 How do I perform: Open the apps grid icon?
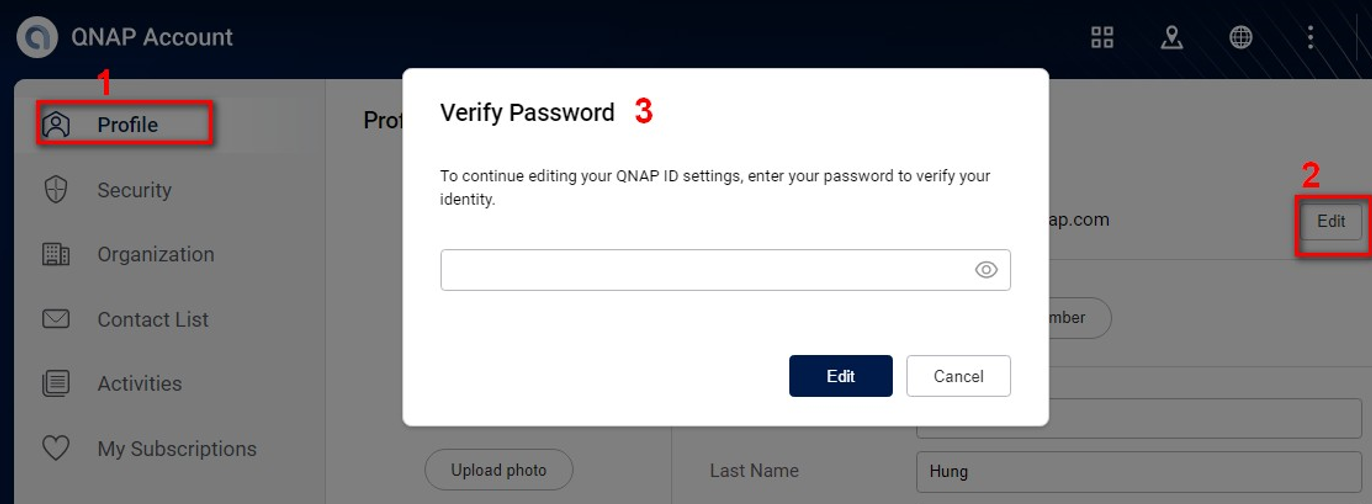point(1102,38)
